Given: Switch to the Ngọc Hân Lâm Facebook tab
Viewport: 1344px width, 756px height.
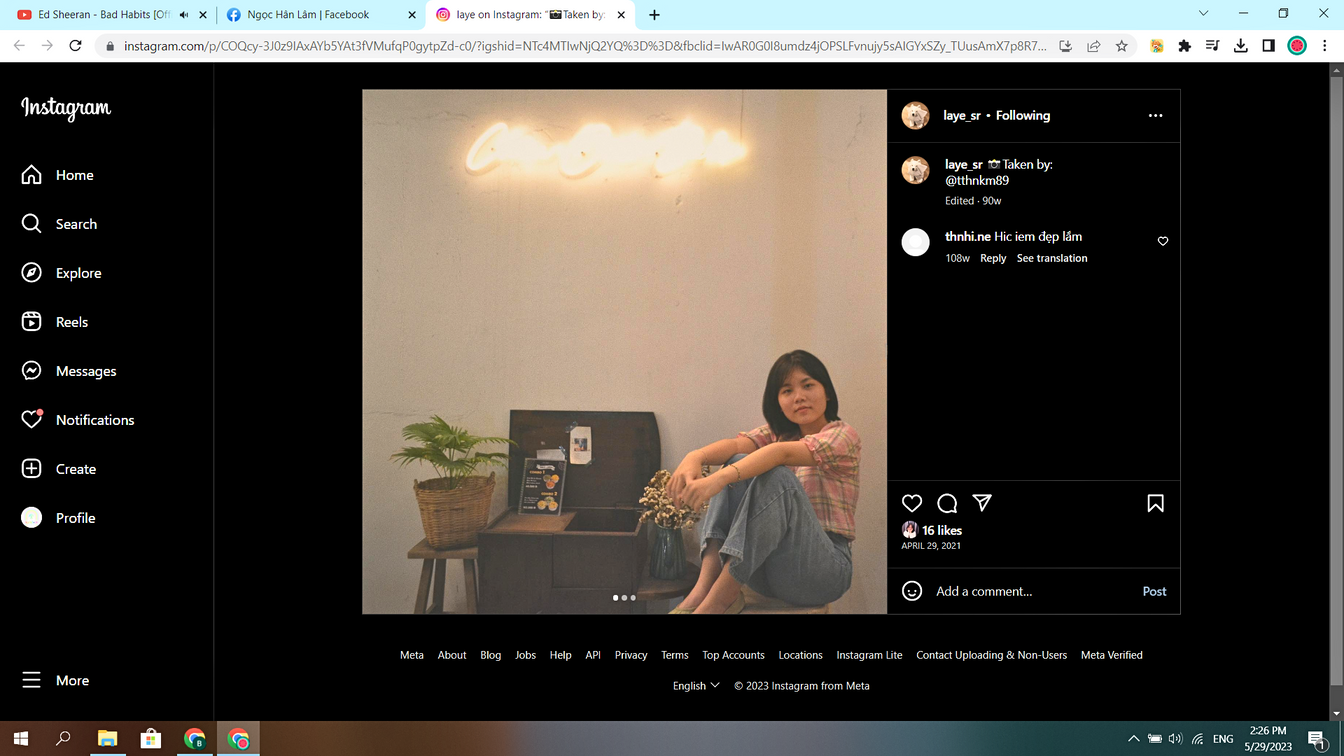Looking at the screenshot, I should tap(308, 15).
